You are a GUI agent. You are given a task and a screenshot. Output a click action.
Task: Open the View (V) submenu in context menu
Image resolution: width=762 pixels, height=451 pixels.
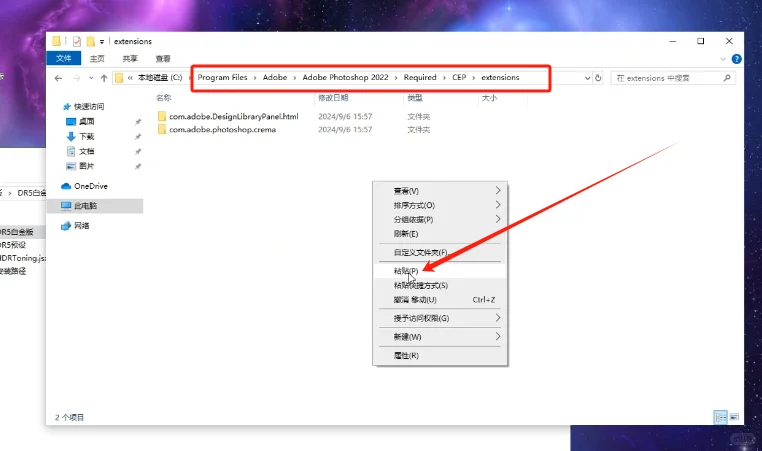click(x=440, y=191)
